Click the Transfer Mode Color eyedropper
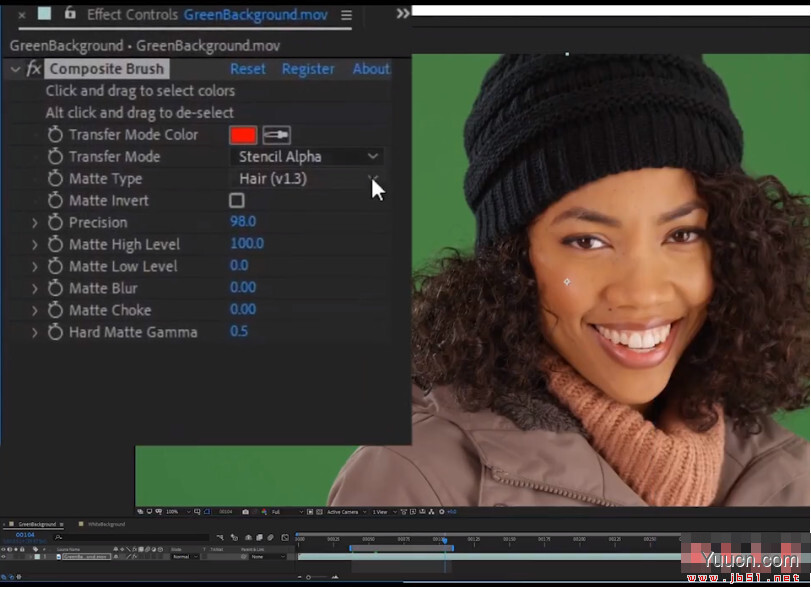The height and width of the screenshot is (589, 811). [x=276, y=135]
